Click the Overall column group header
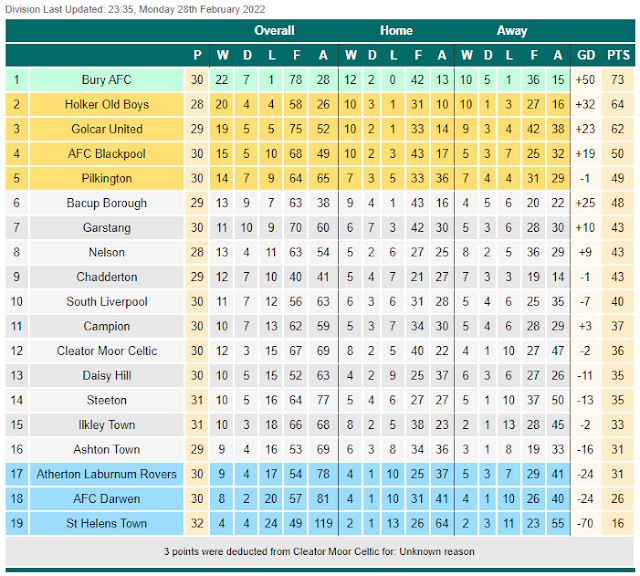 tap(274, 31)
